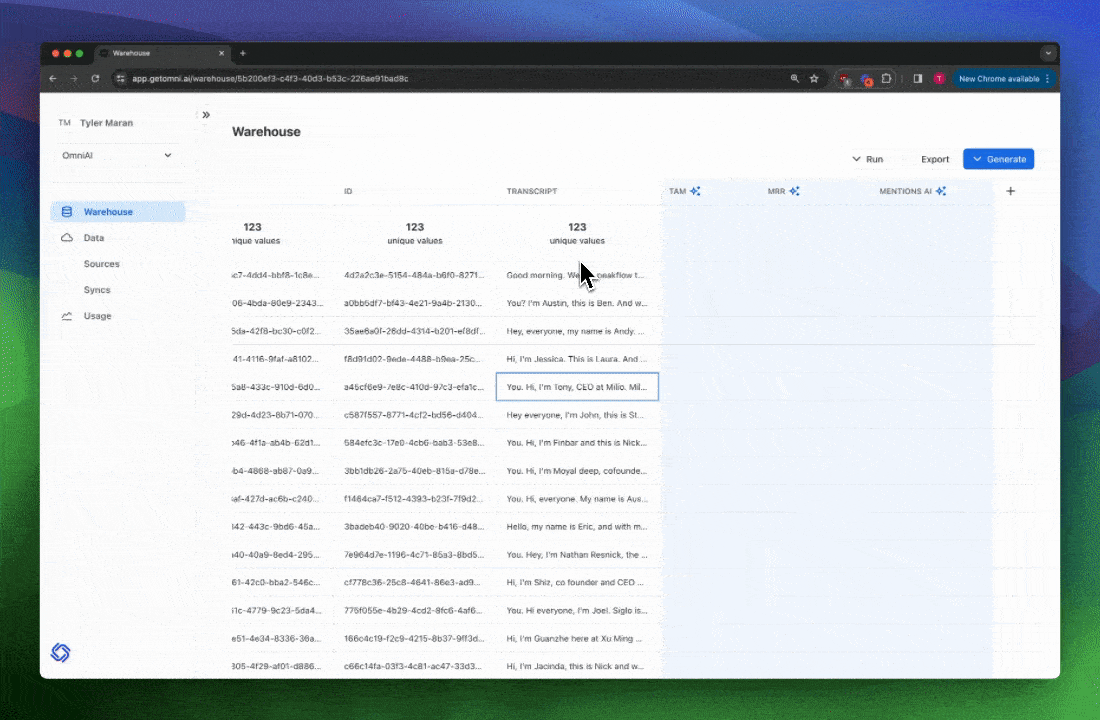
Task: Click the sparkle icon beside MRR column
Action: click(794, 191)
